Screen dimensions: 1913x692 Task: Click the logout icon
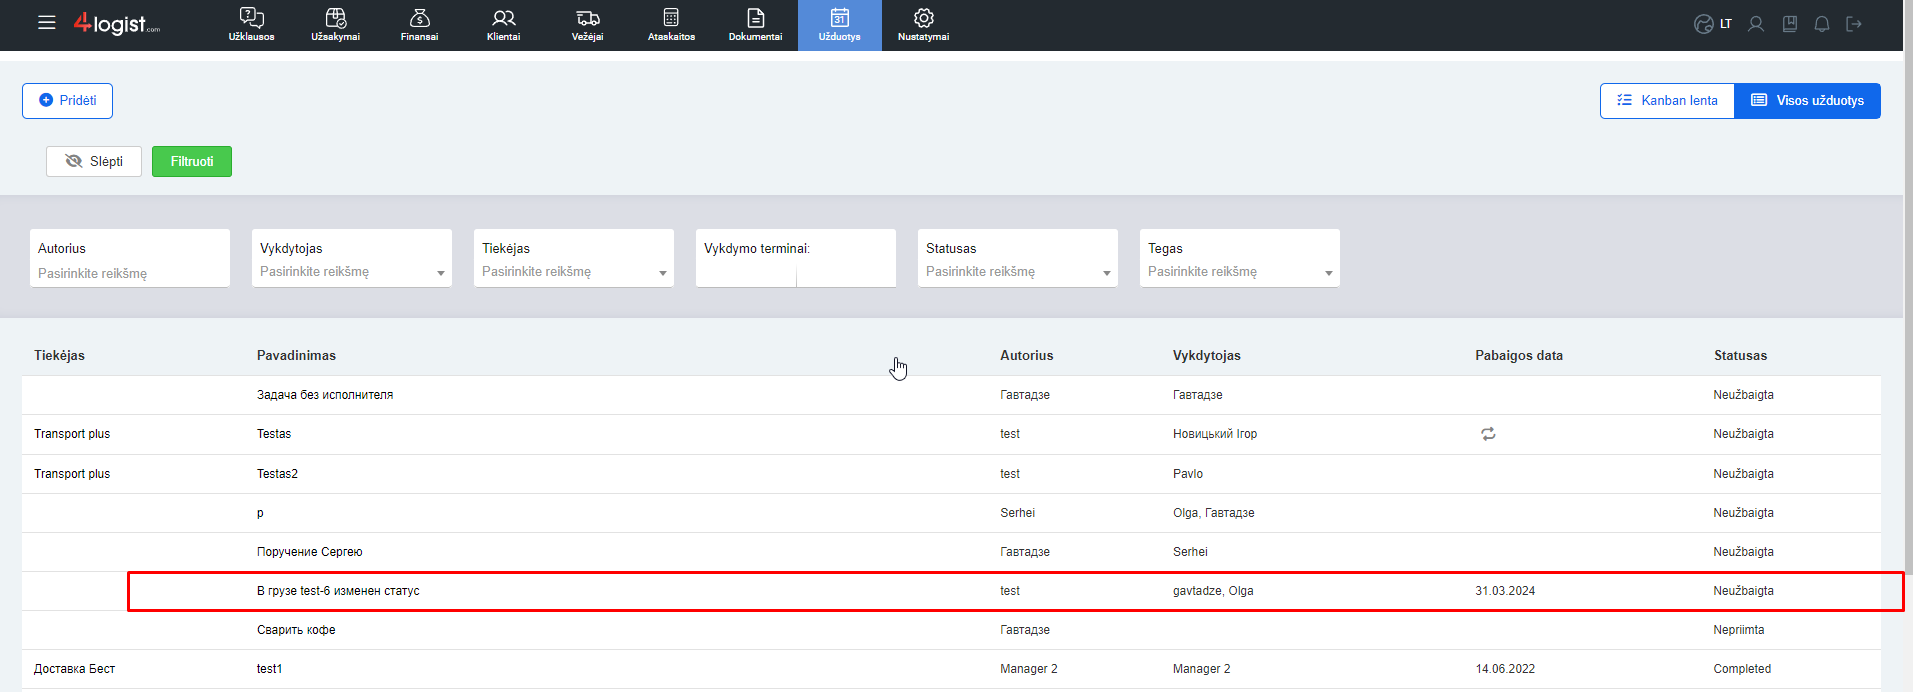[x=1854, y=24]
